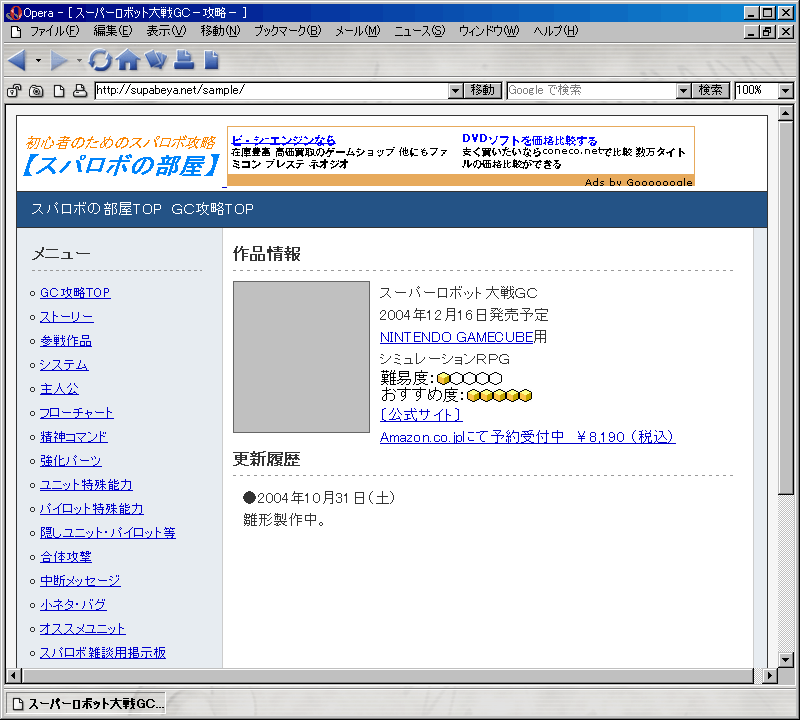The height and width of the screenshot is (720, 800).
Task: Click the padlock icon left of the address bar
Action: [14, 91]
